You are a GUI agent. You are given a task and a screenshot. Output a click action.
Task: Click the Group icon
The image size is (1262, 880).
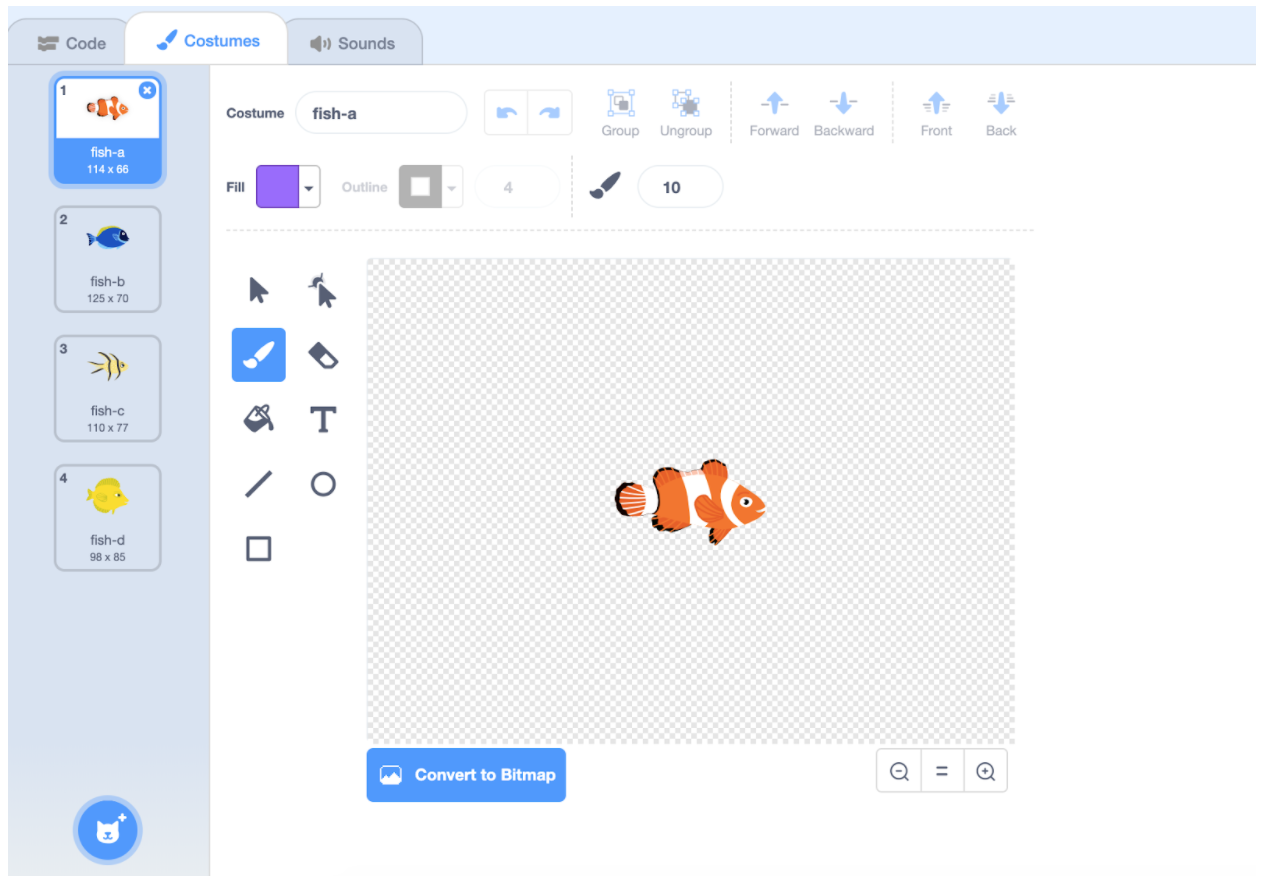pyautogui.click(x=620, y=103)
